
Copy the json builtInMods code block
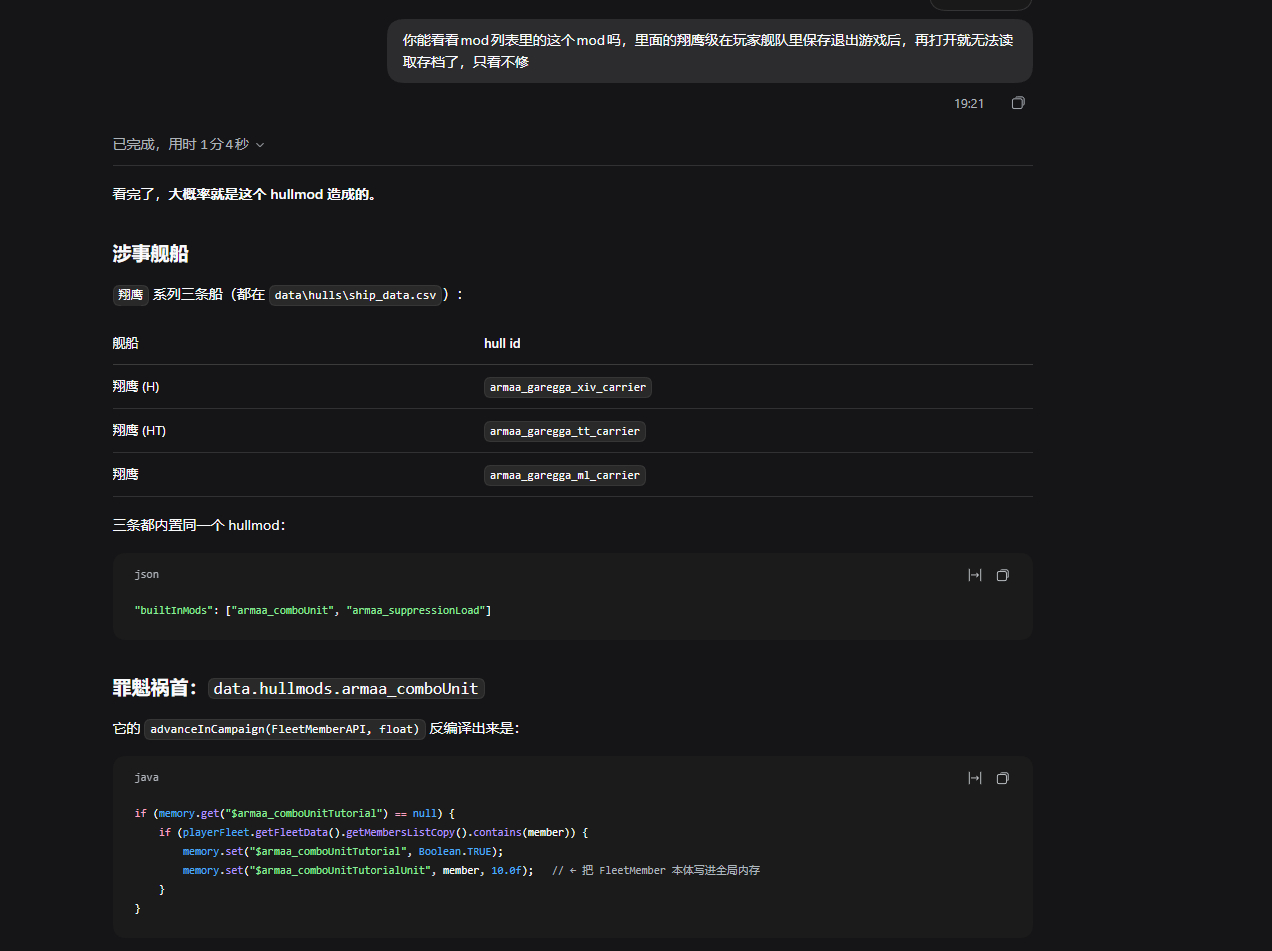coord(1003,575)
